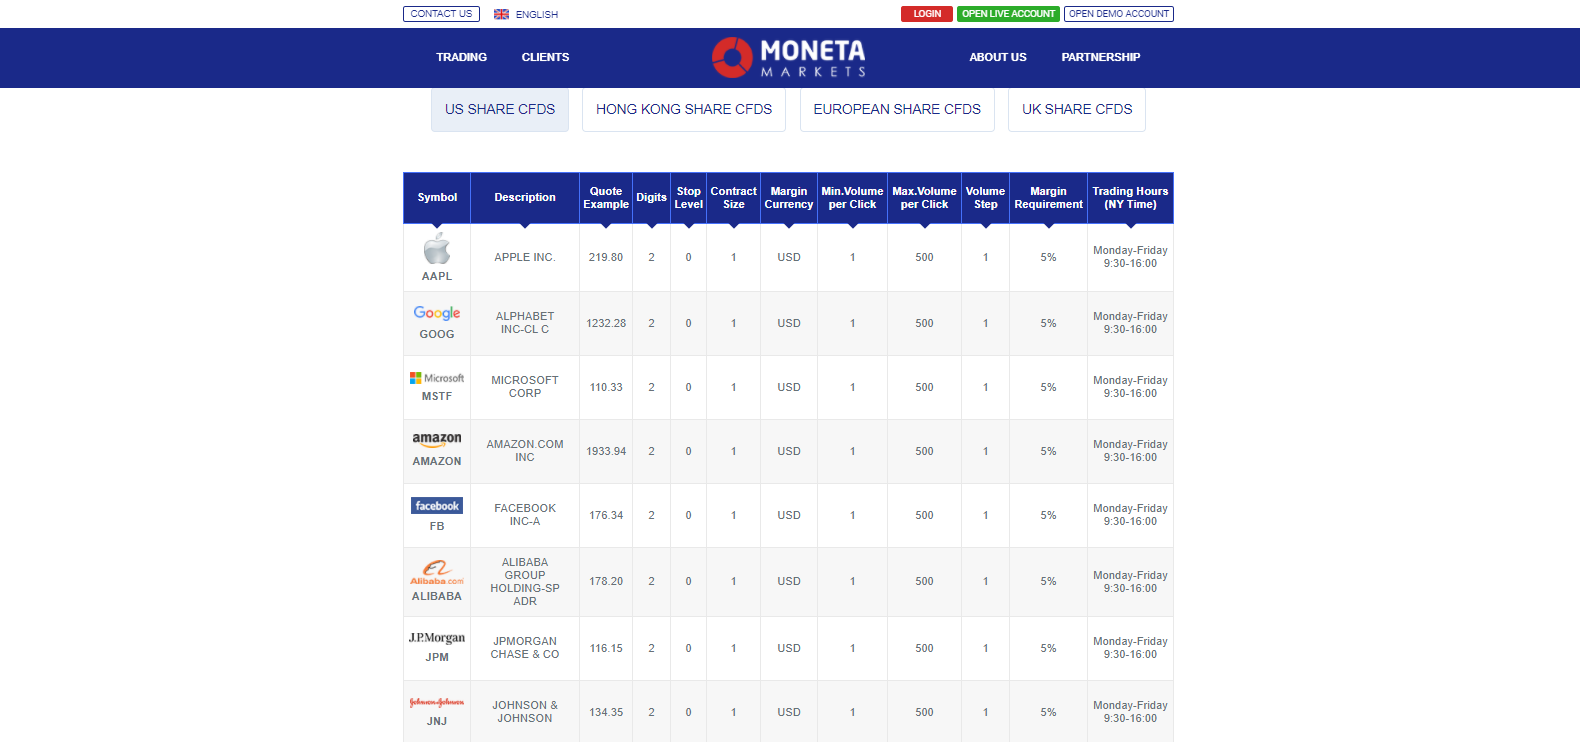Viewport: 1580px width, 742px height.
Task: Click quote value 178.20
Action: tap(606, 581)
